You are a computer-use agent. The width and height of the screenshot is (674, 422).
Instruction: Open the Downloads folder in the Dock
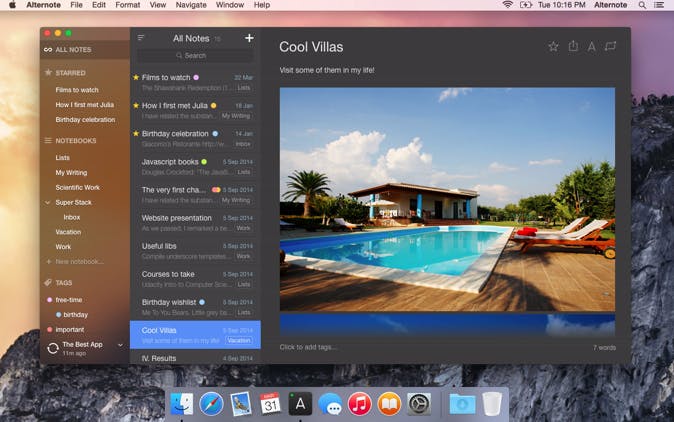463,404
